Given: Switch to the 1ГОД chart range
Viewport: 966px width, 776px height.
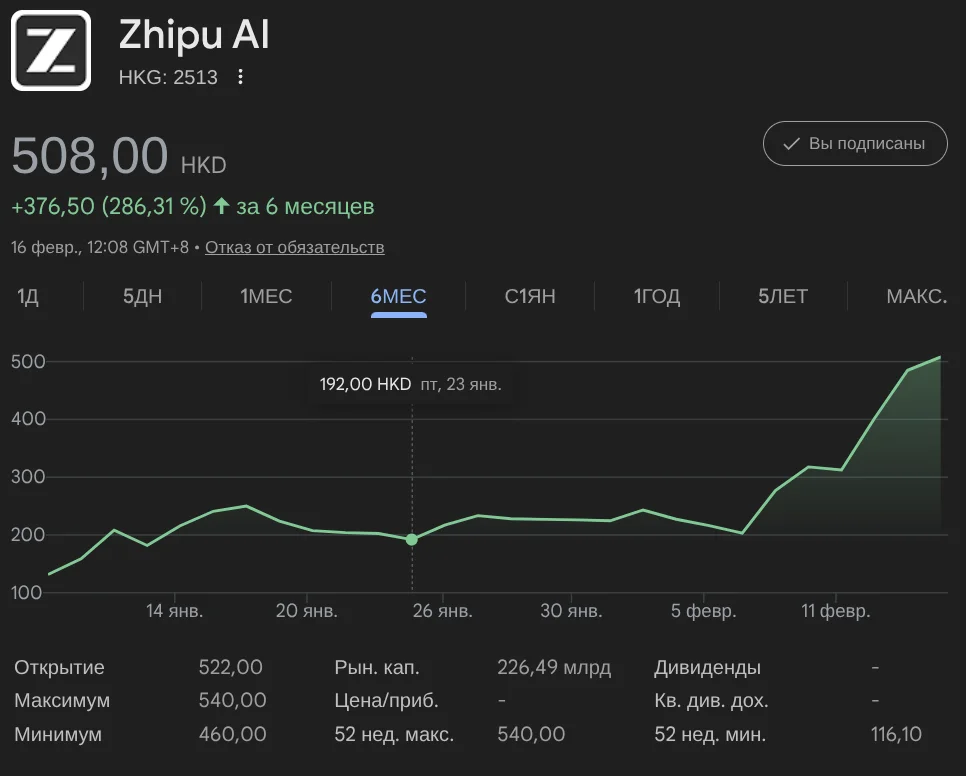Looking at the screenshot, I should point(657,296).
